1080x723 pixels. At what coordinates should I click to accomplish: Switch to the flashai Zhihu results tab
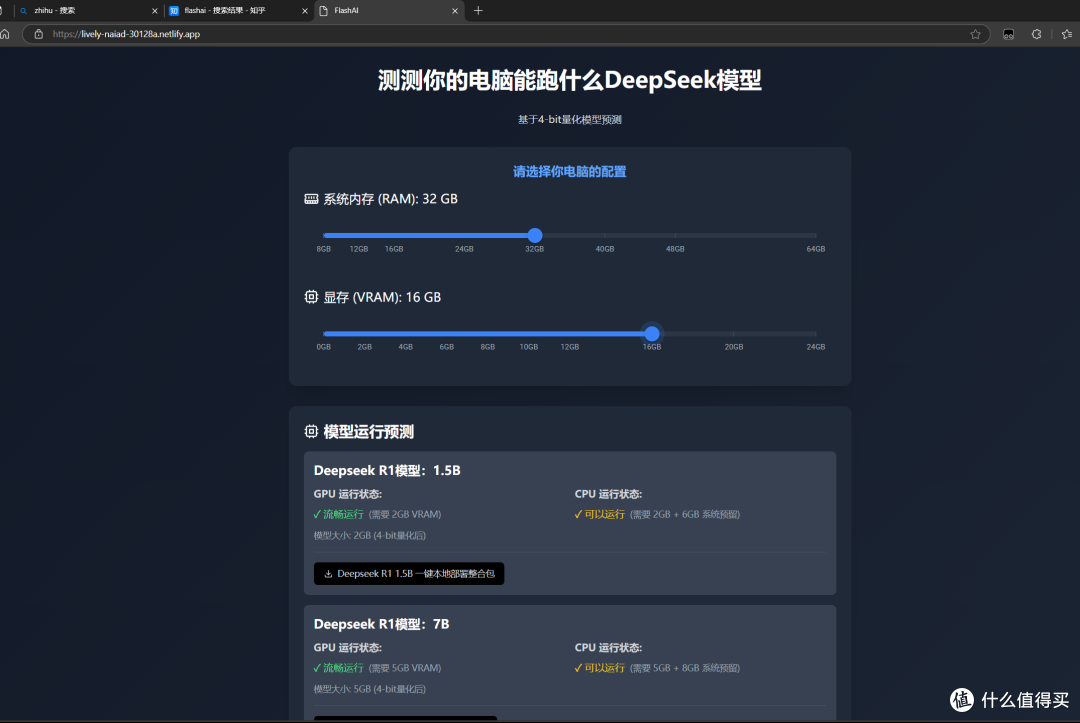238,10
